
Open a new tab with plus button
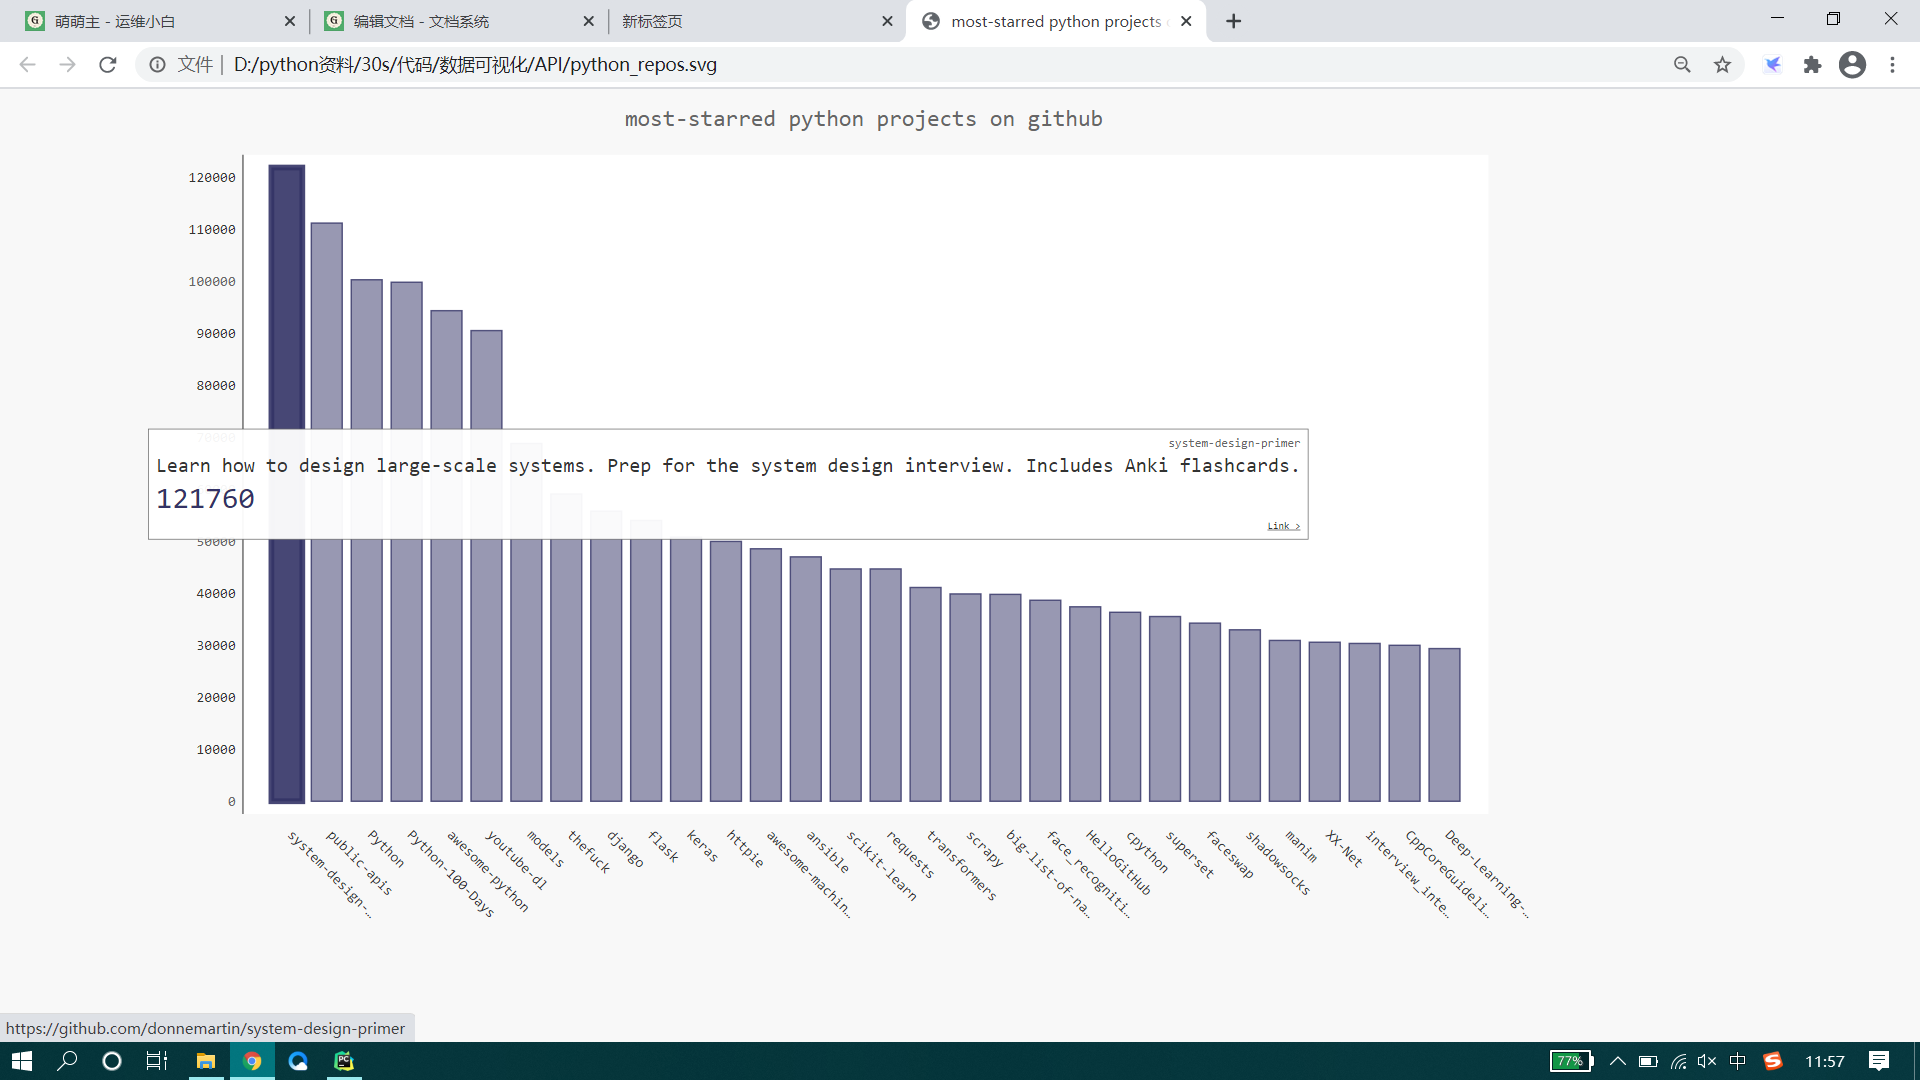pyautogui.click(x=1233, y=21)
